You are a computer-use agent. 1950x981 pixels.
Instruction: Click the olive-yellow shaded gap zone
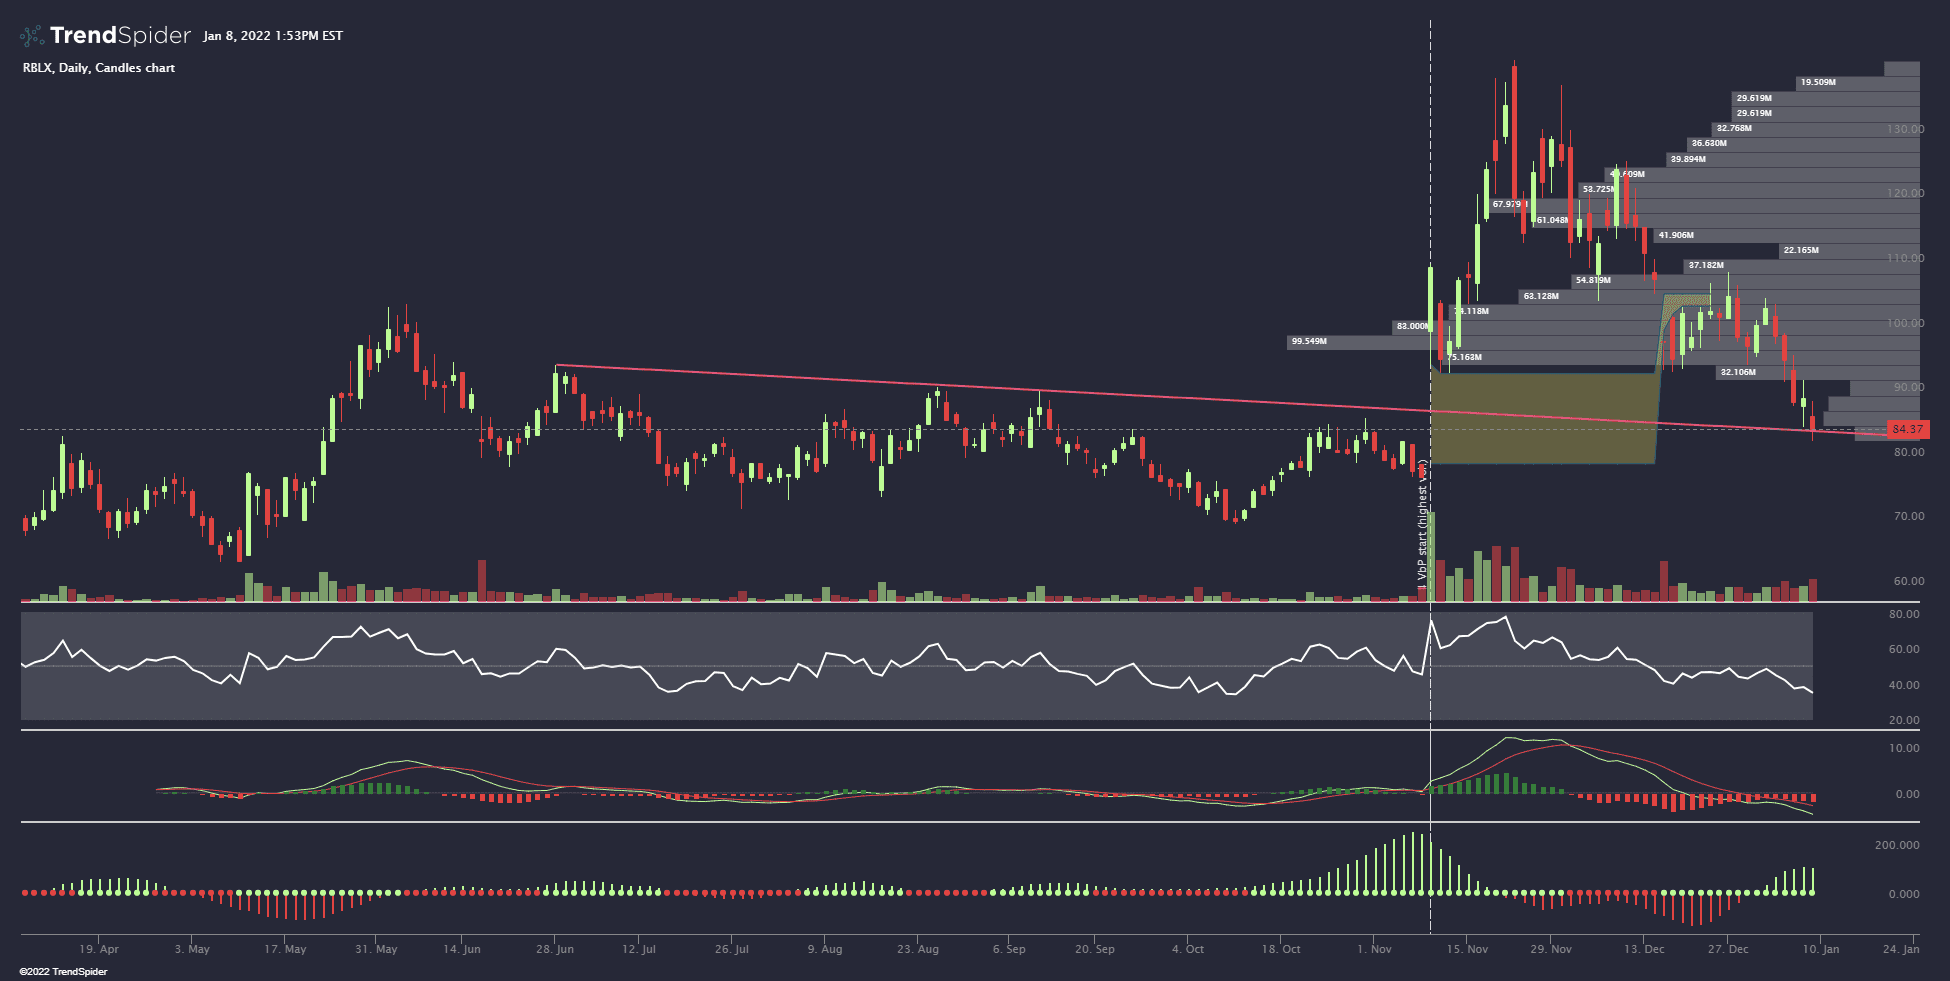(1542, 418)
